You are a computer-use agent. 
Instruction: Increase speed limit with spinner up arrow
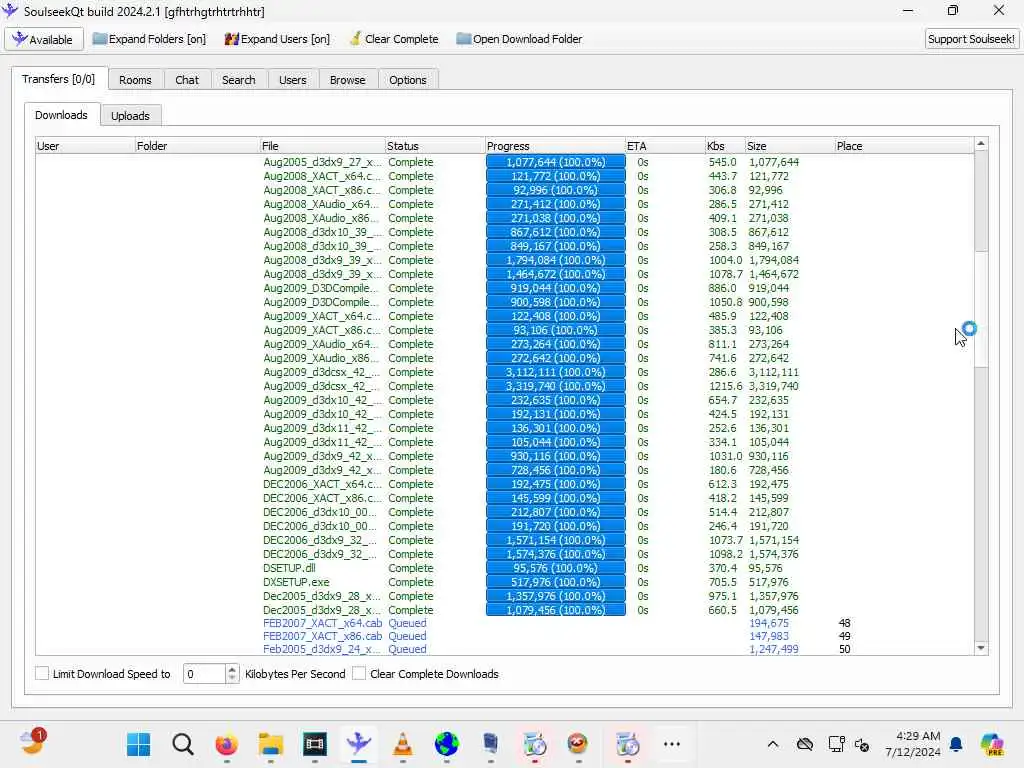click(232, 669)
